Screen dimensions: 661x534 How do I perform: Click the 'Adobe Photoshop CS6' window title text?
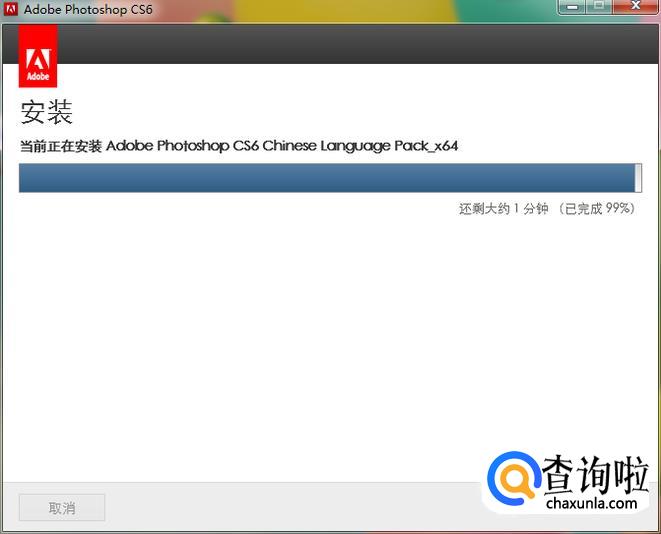pos(88,9)
